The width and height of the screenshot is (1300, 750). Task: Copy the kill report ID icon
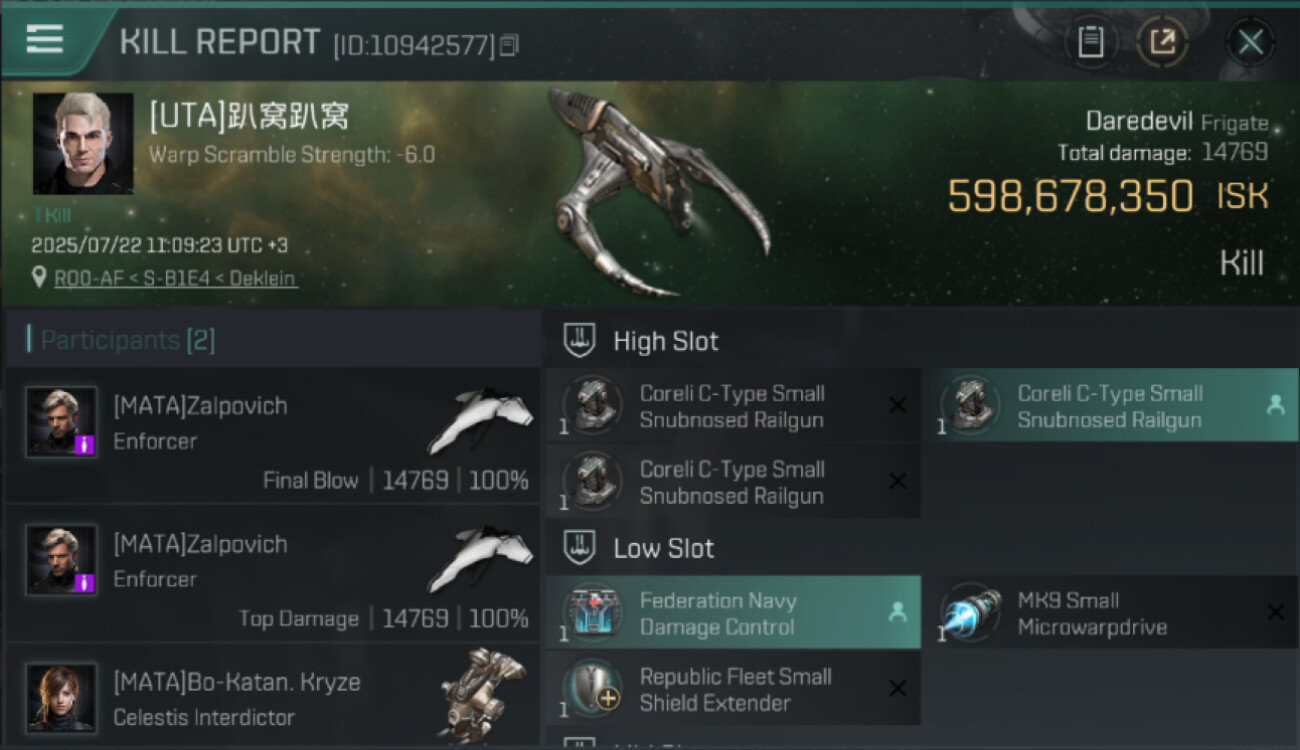coord(510,45)
